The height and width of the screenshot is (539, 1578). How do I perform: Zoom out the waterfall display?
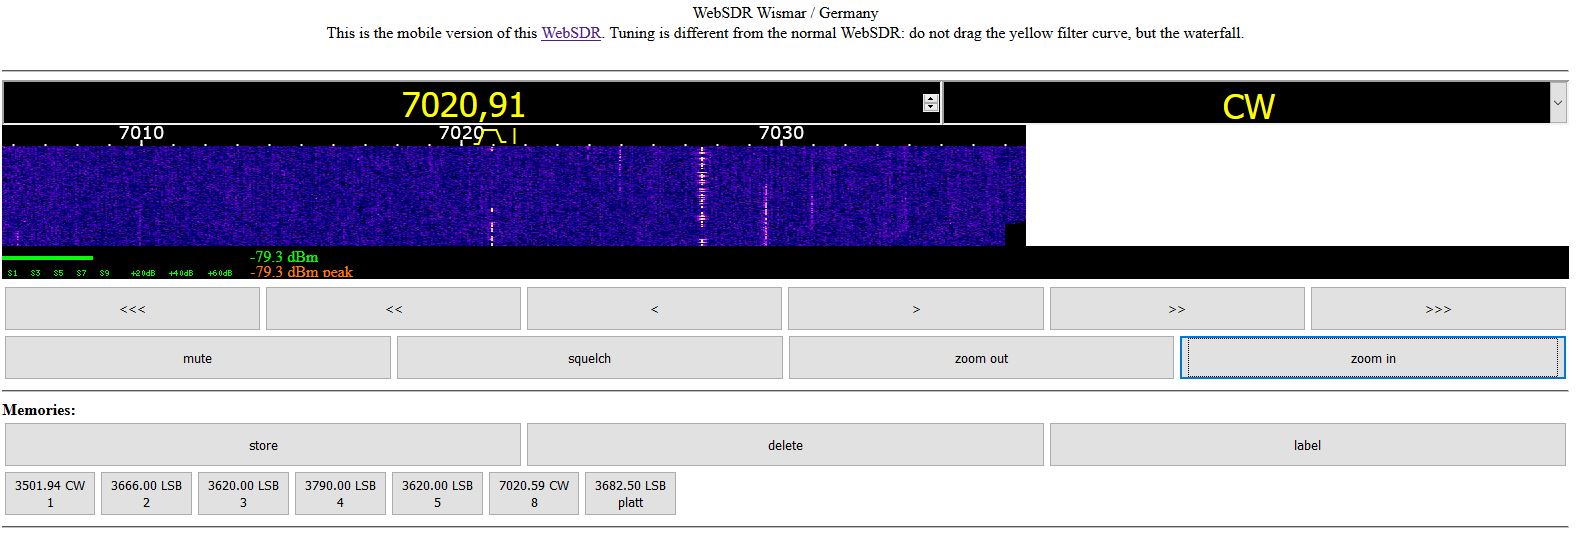(x=981, y=358)
